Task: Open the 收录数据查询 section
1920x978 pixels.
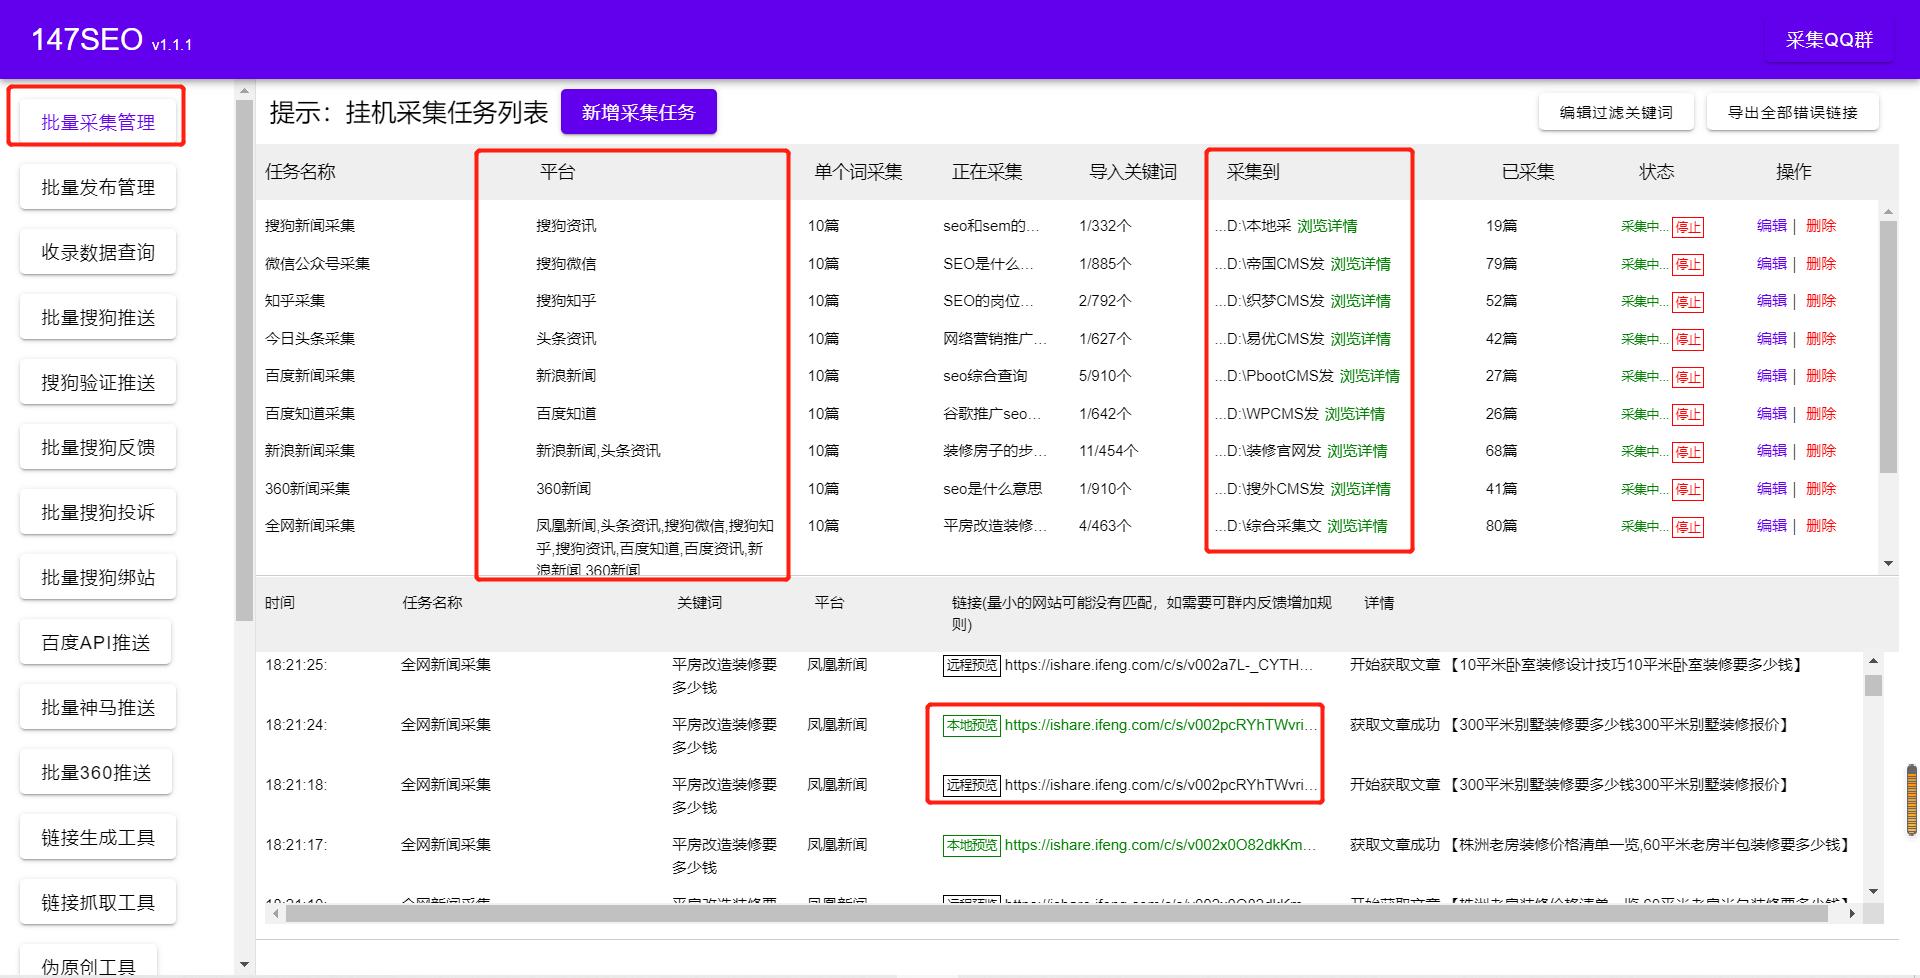Action: click(x=97, y=251)
